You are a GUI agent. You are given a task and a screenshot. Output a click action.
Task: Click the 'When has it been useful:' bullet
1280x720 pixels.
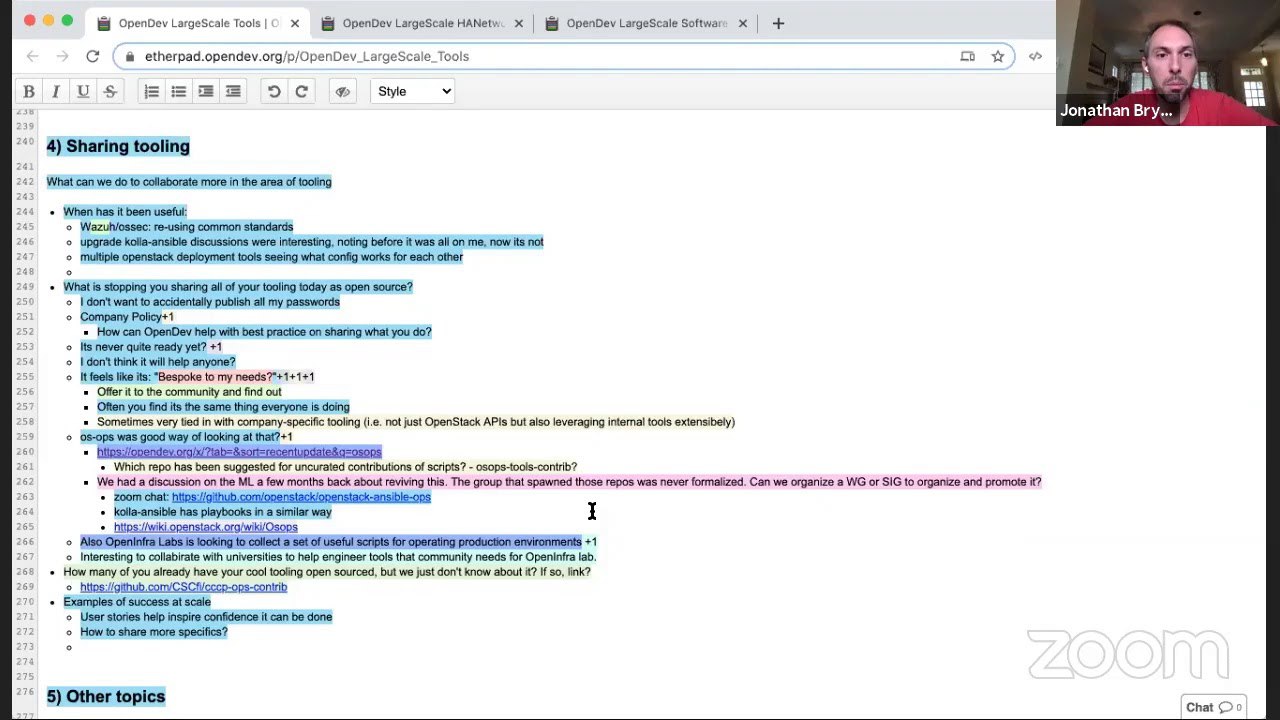(125, 212)
